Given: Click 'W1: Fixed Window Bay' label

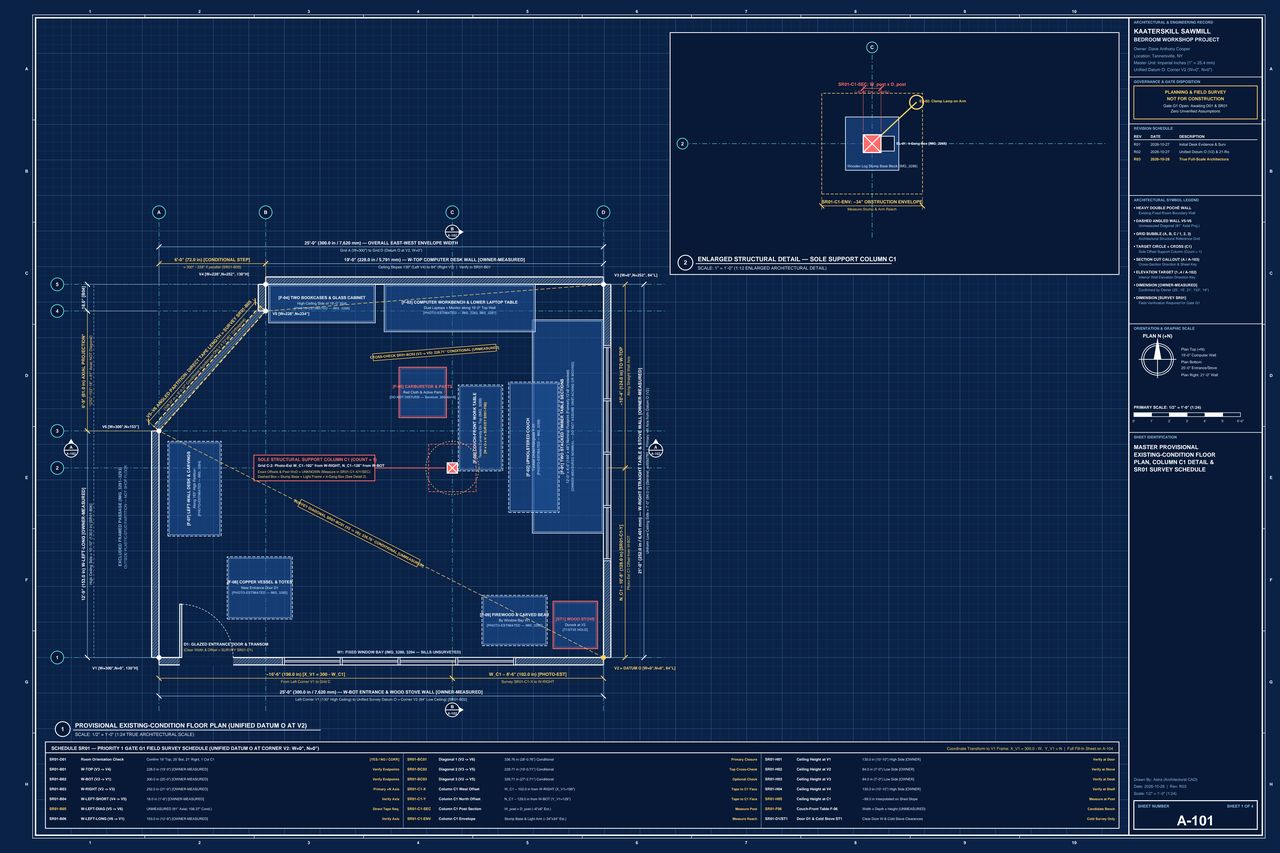Looking at the screenshot, I should [399, 651].
